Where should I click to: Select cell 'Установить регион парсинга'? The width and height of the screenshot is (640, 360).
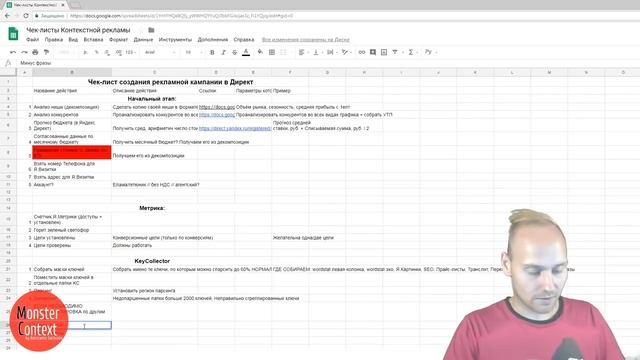(x=154, y=291)
